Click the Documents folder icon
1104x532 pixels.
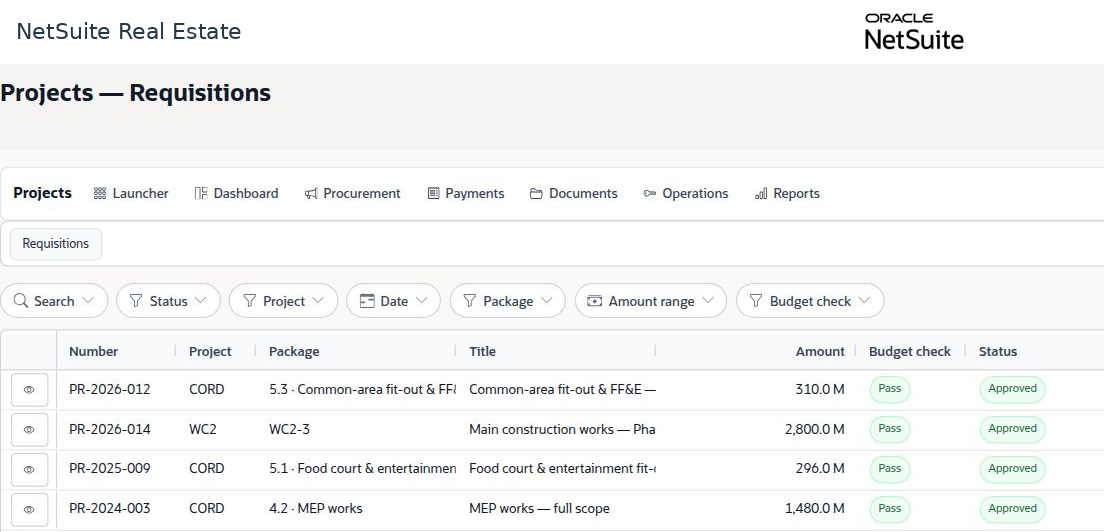point(537,194)
